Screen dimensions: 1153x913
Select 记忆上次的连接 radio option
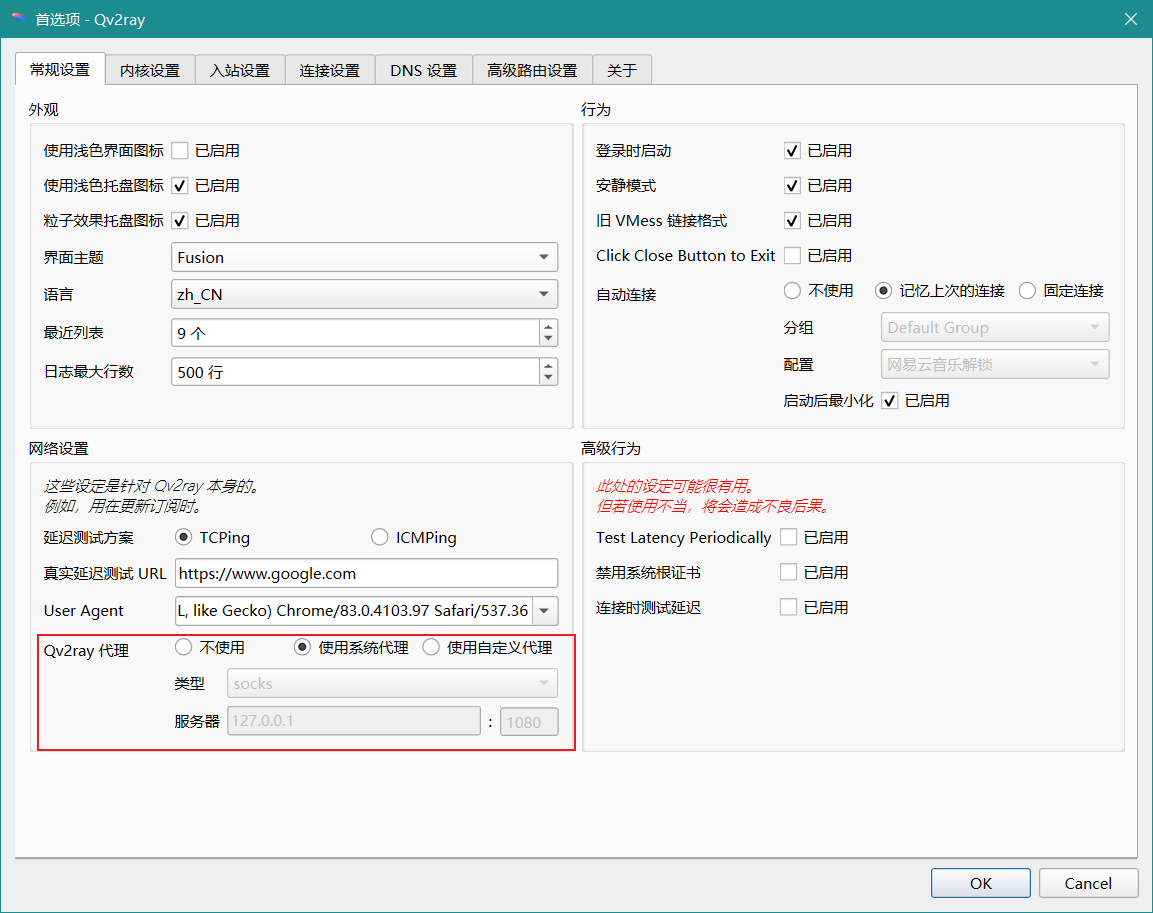[883, 291]
